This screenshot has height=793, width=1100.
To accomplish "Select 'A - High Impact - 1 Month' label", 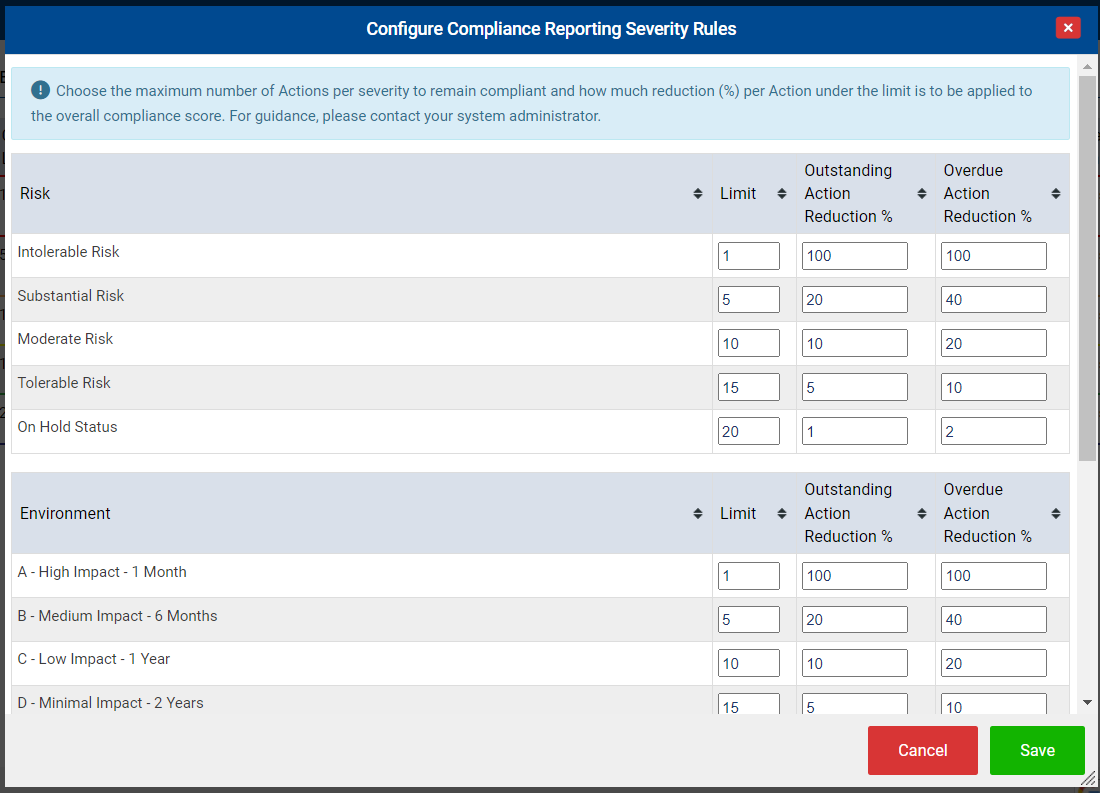I will coord(102,572).
